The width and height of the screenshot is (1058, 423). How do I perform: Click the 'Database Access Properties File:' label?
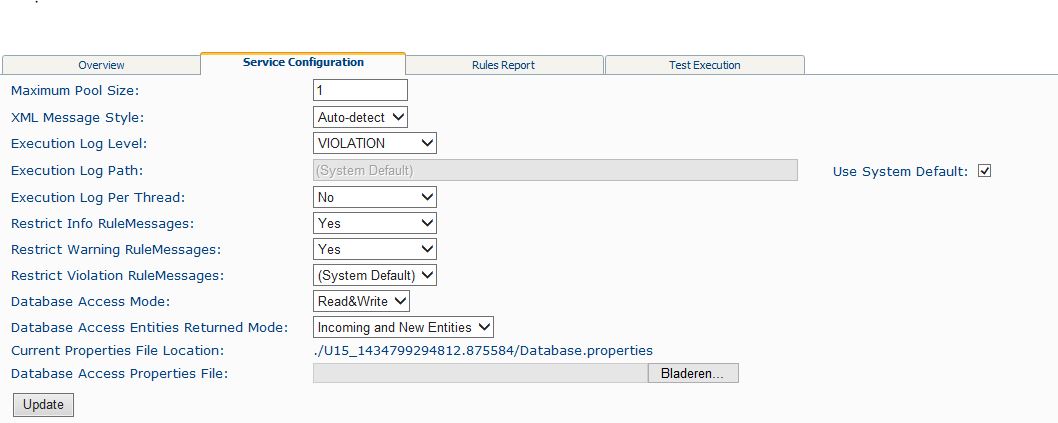(x=119, y=374)
